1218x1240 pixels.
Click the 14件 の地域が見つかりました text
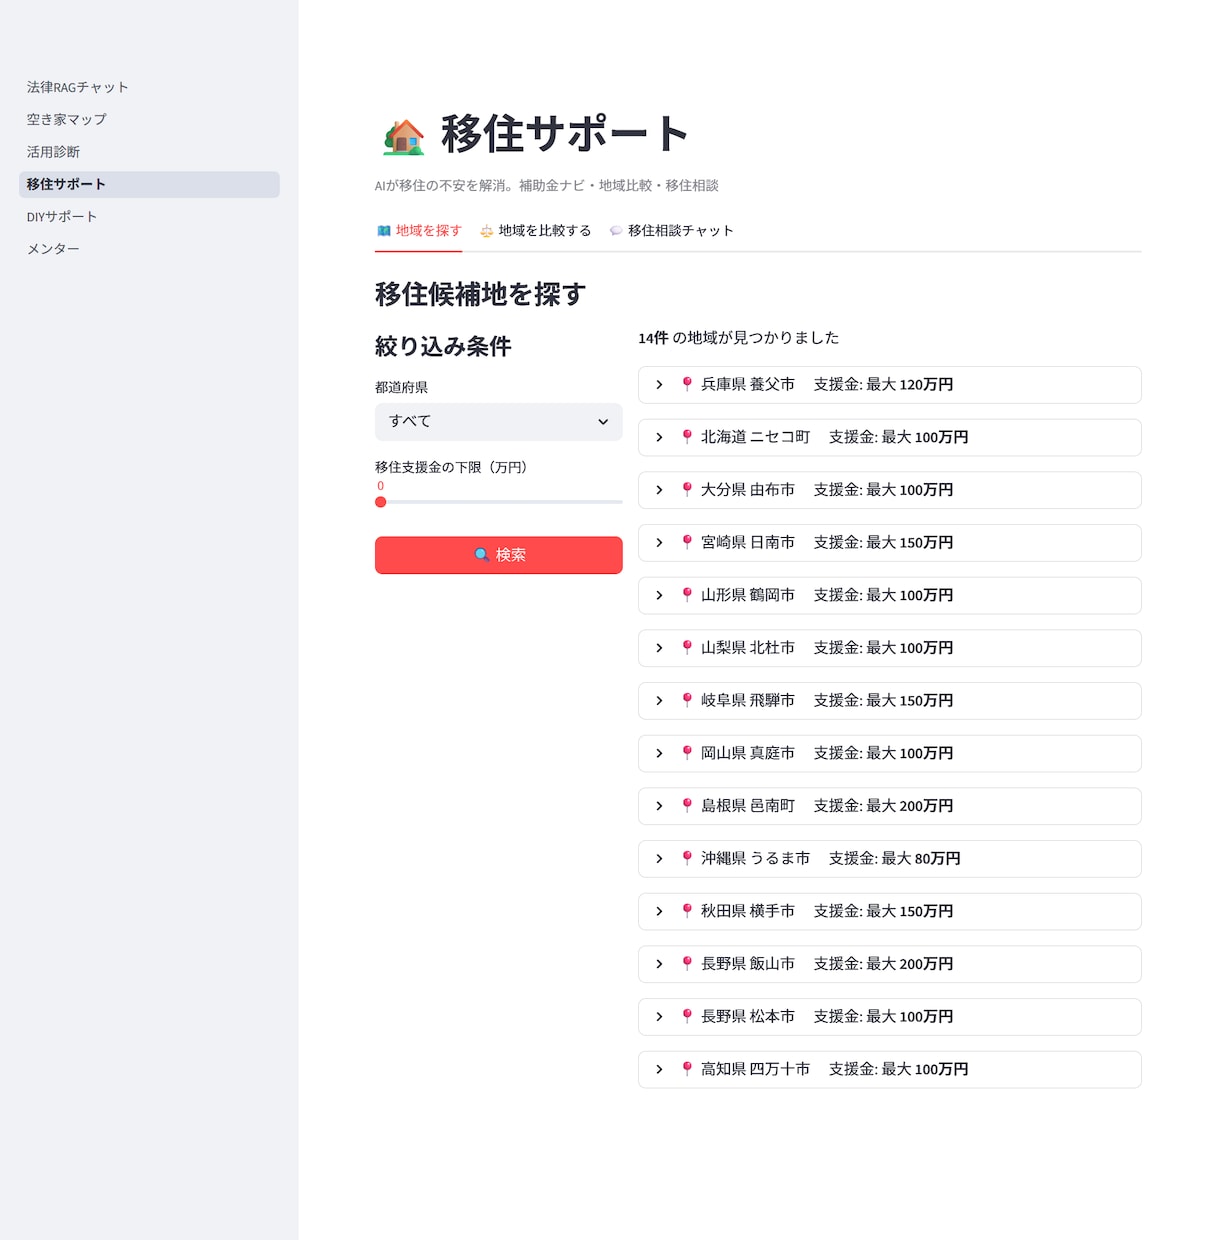pyautogui.click(x=738, y=338)
